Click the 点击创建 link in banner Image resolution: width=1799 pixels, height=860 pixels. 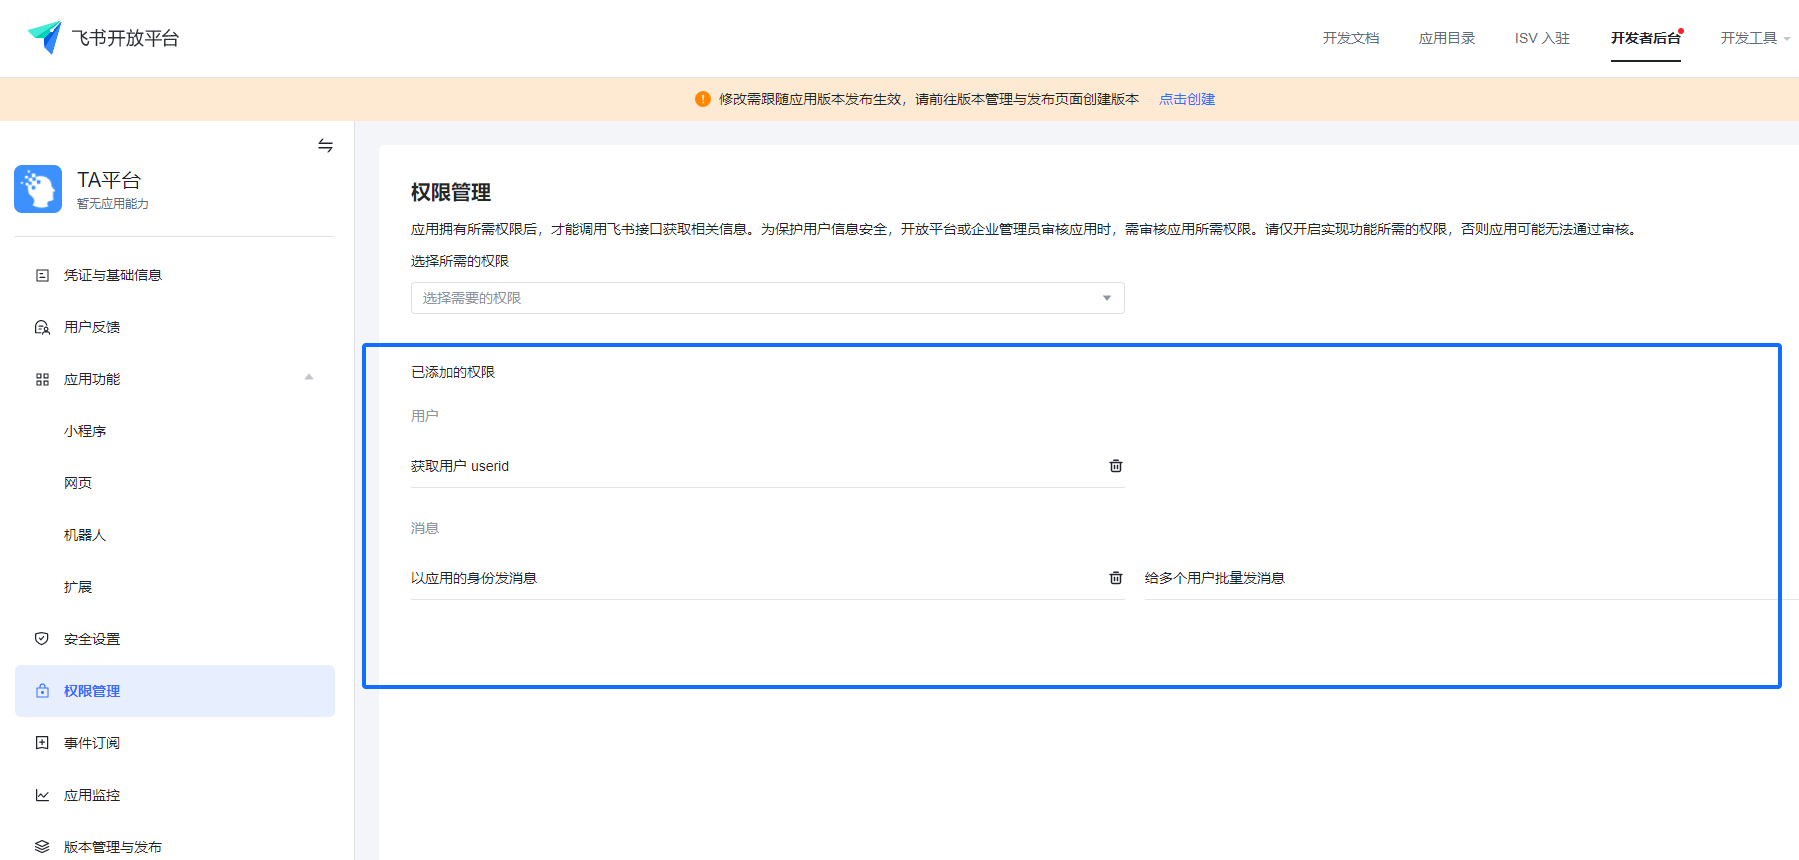point(1187,99)
